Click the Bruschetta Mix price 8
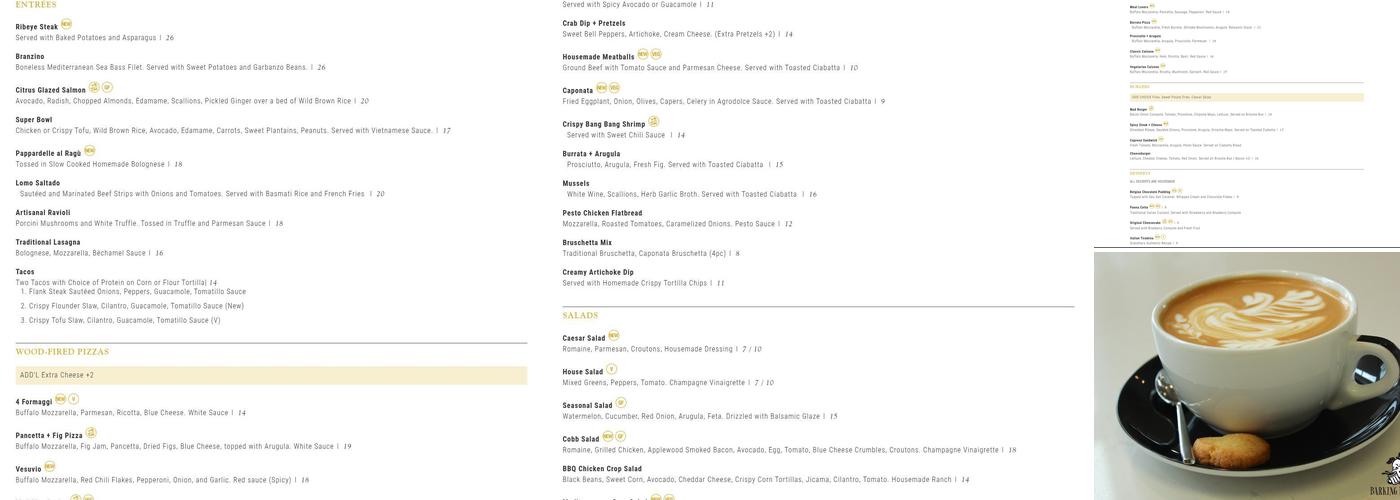1400x500 pixels. [738, 254]
